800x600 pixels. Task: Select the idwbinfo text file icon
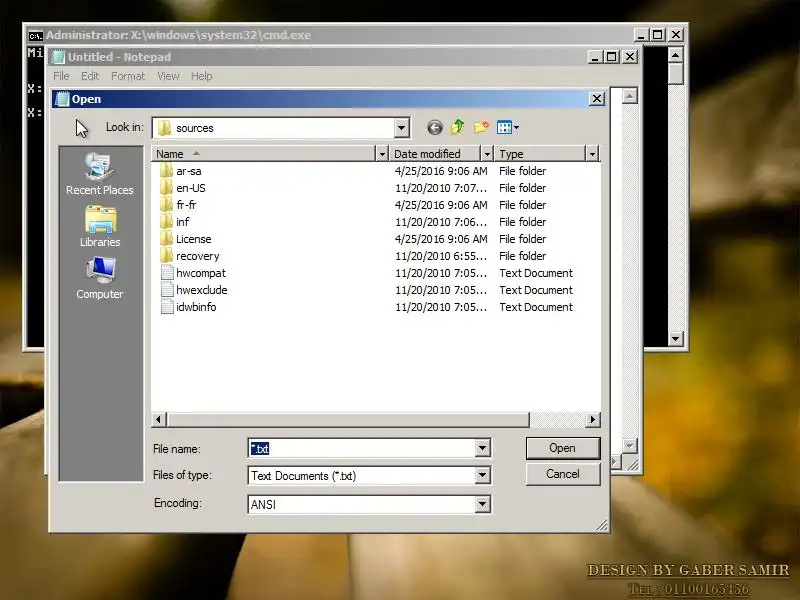[167, 307]
